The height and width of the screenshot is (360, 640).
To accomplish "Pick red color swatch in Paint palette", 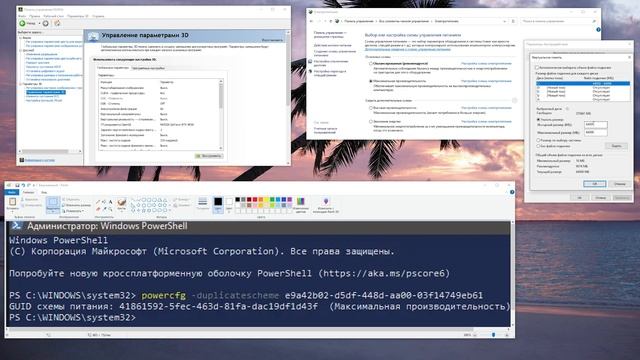I will [255, 200].
